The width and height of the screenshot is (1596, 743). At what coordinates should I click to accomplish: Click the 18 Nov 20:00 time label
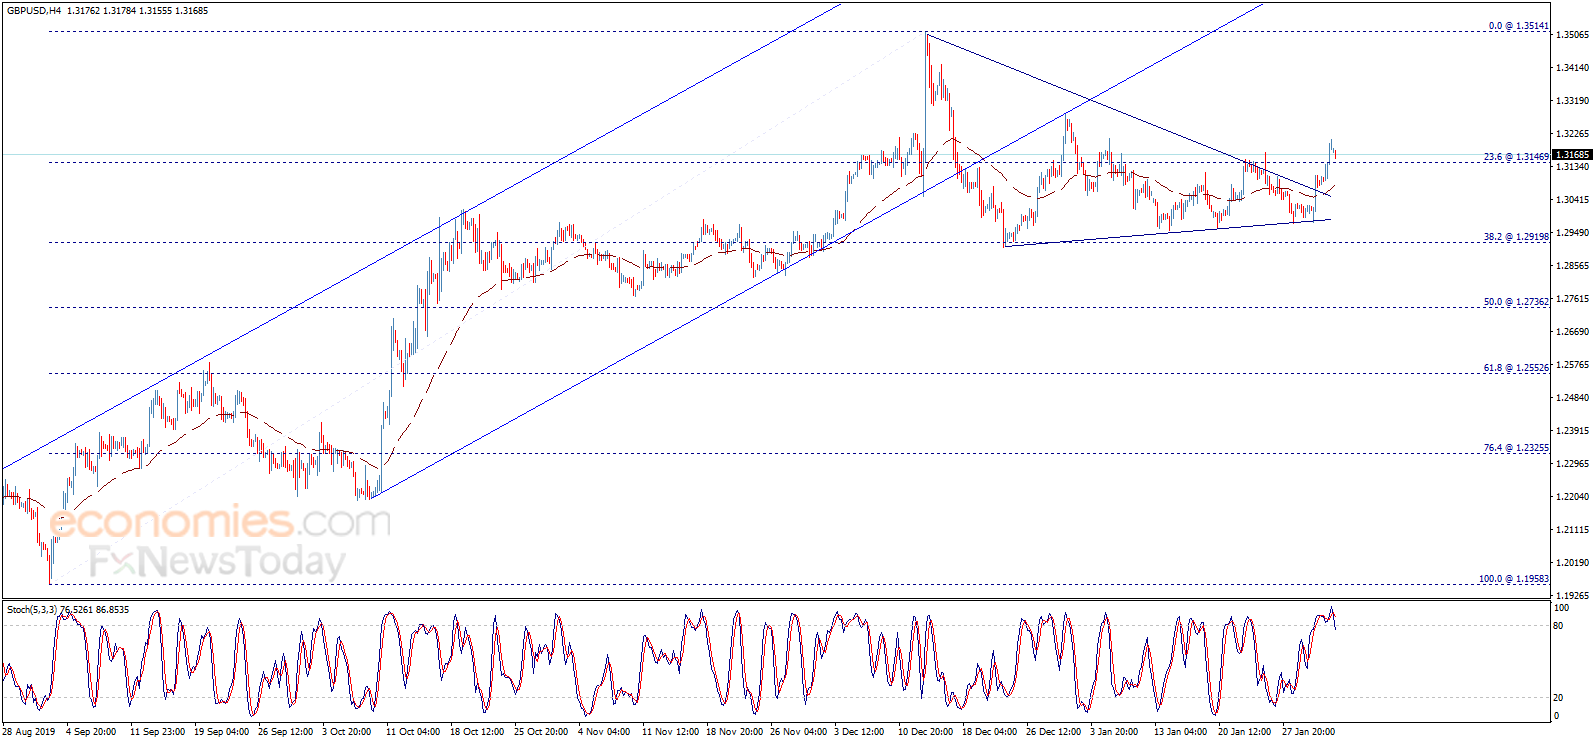click(734, 732)
